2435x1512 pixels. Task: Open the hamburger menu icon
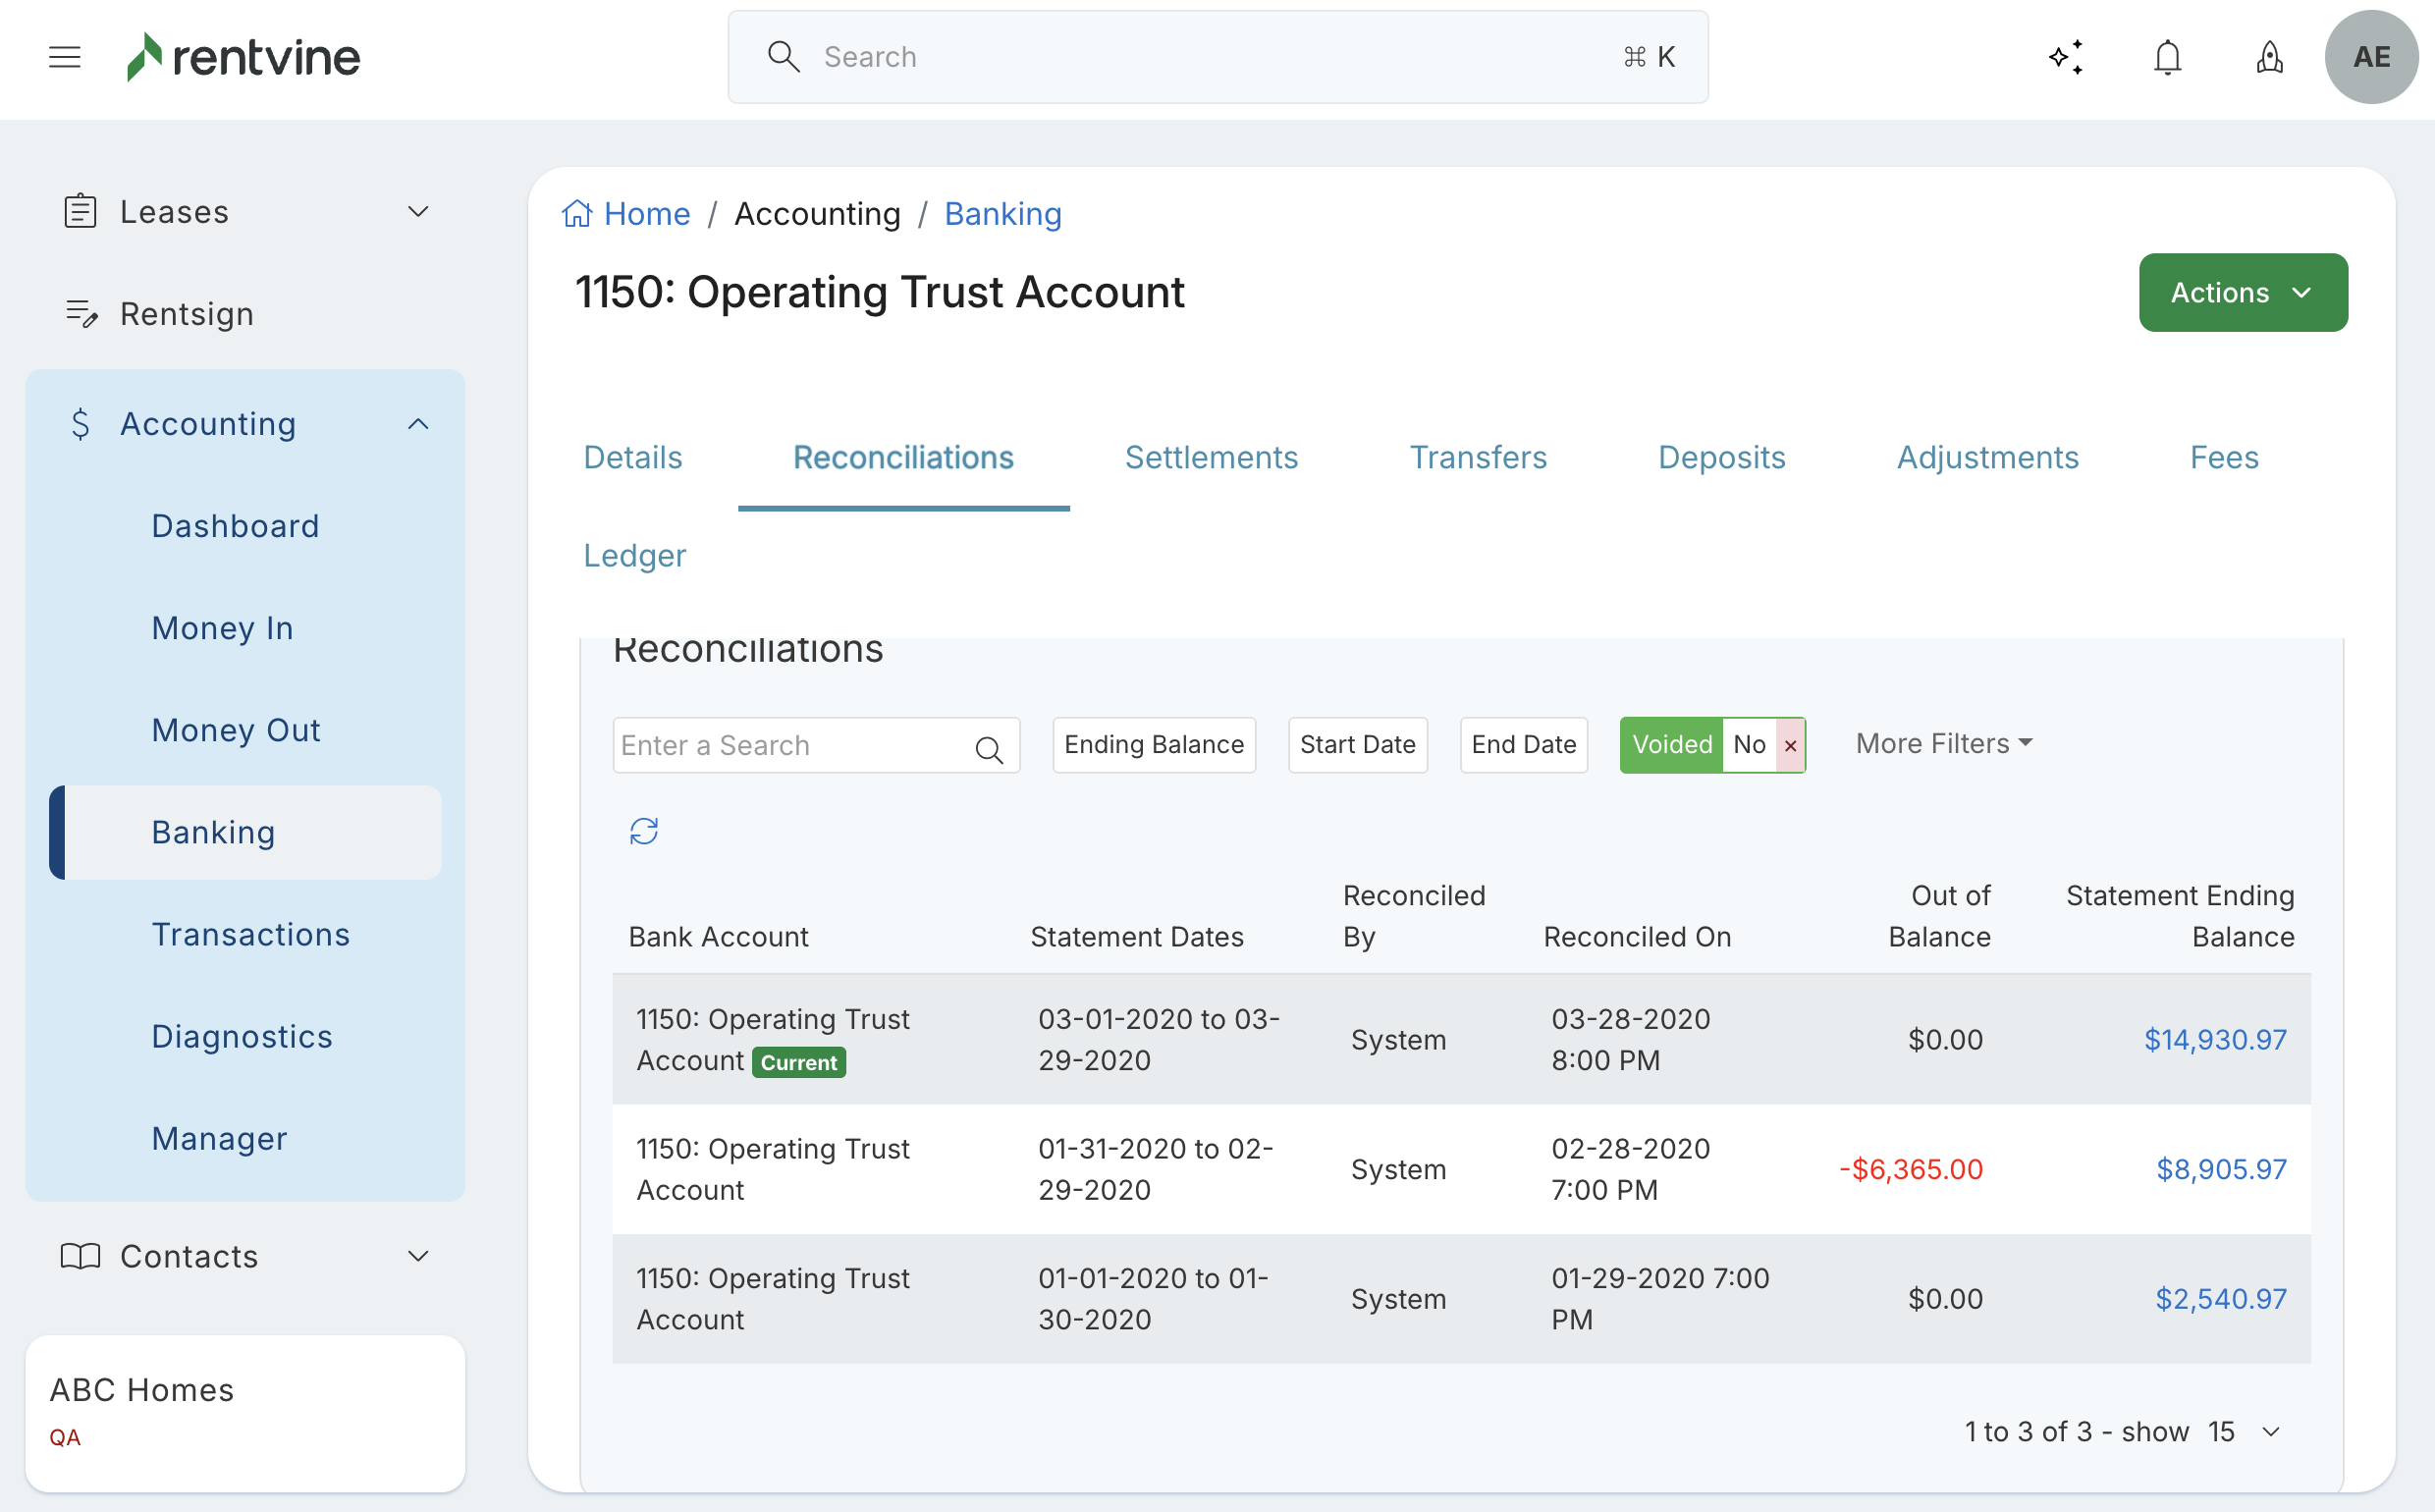click(x=65, y=57)
